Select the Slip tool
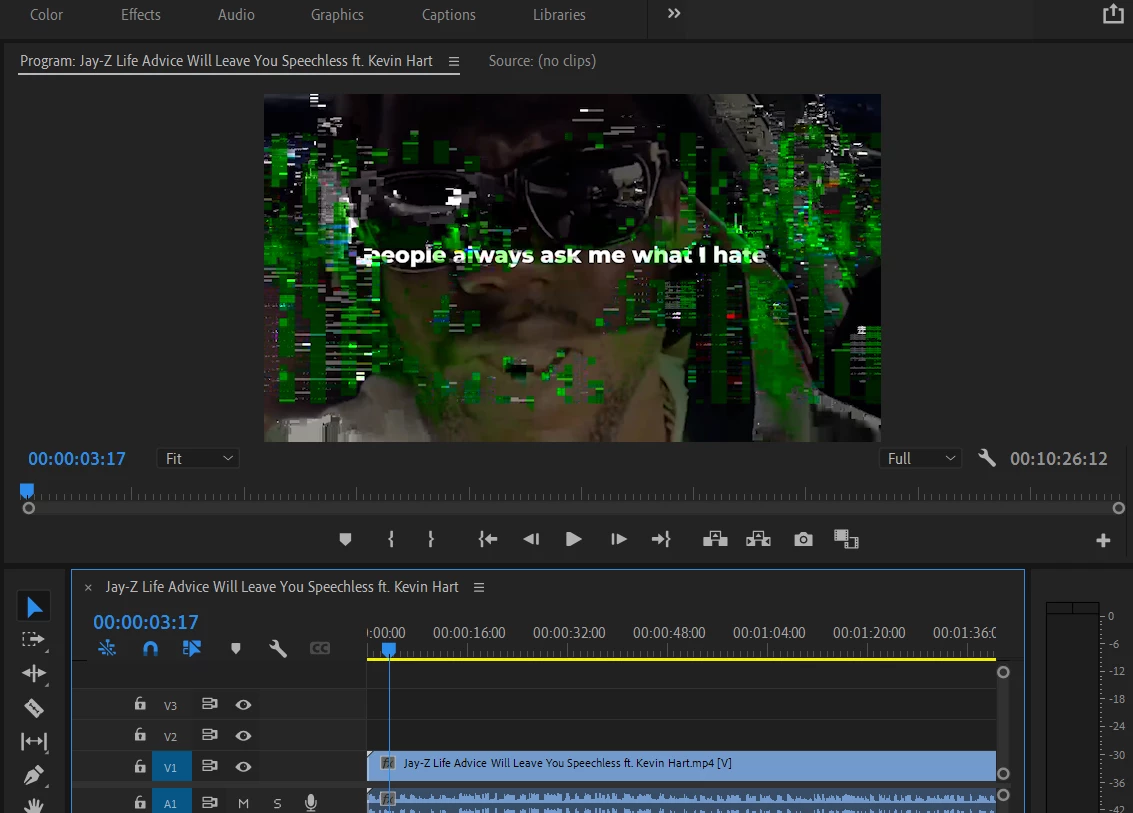The width and height of the screenshot is (1133, 813). [x=33, y=741]
